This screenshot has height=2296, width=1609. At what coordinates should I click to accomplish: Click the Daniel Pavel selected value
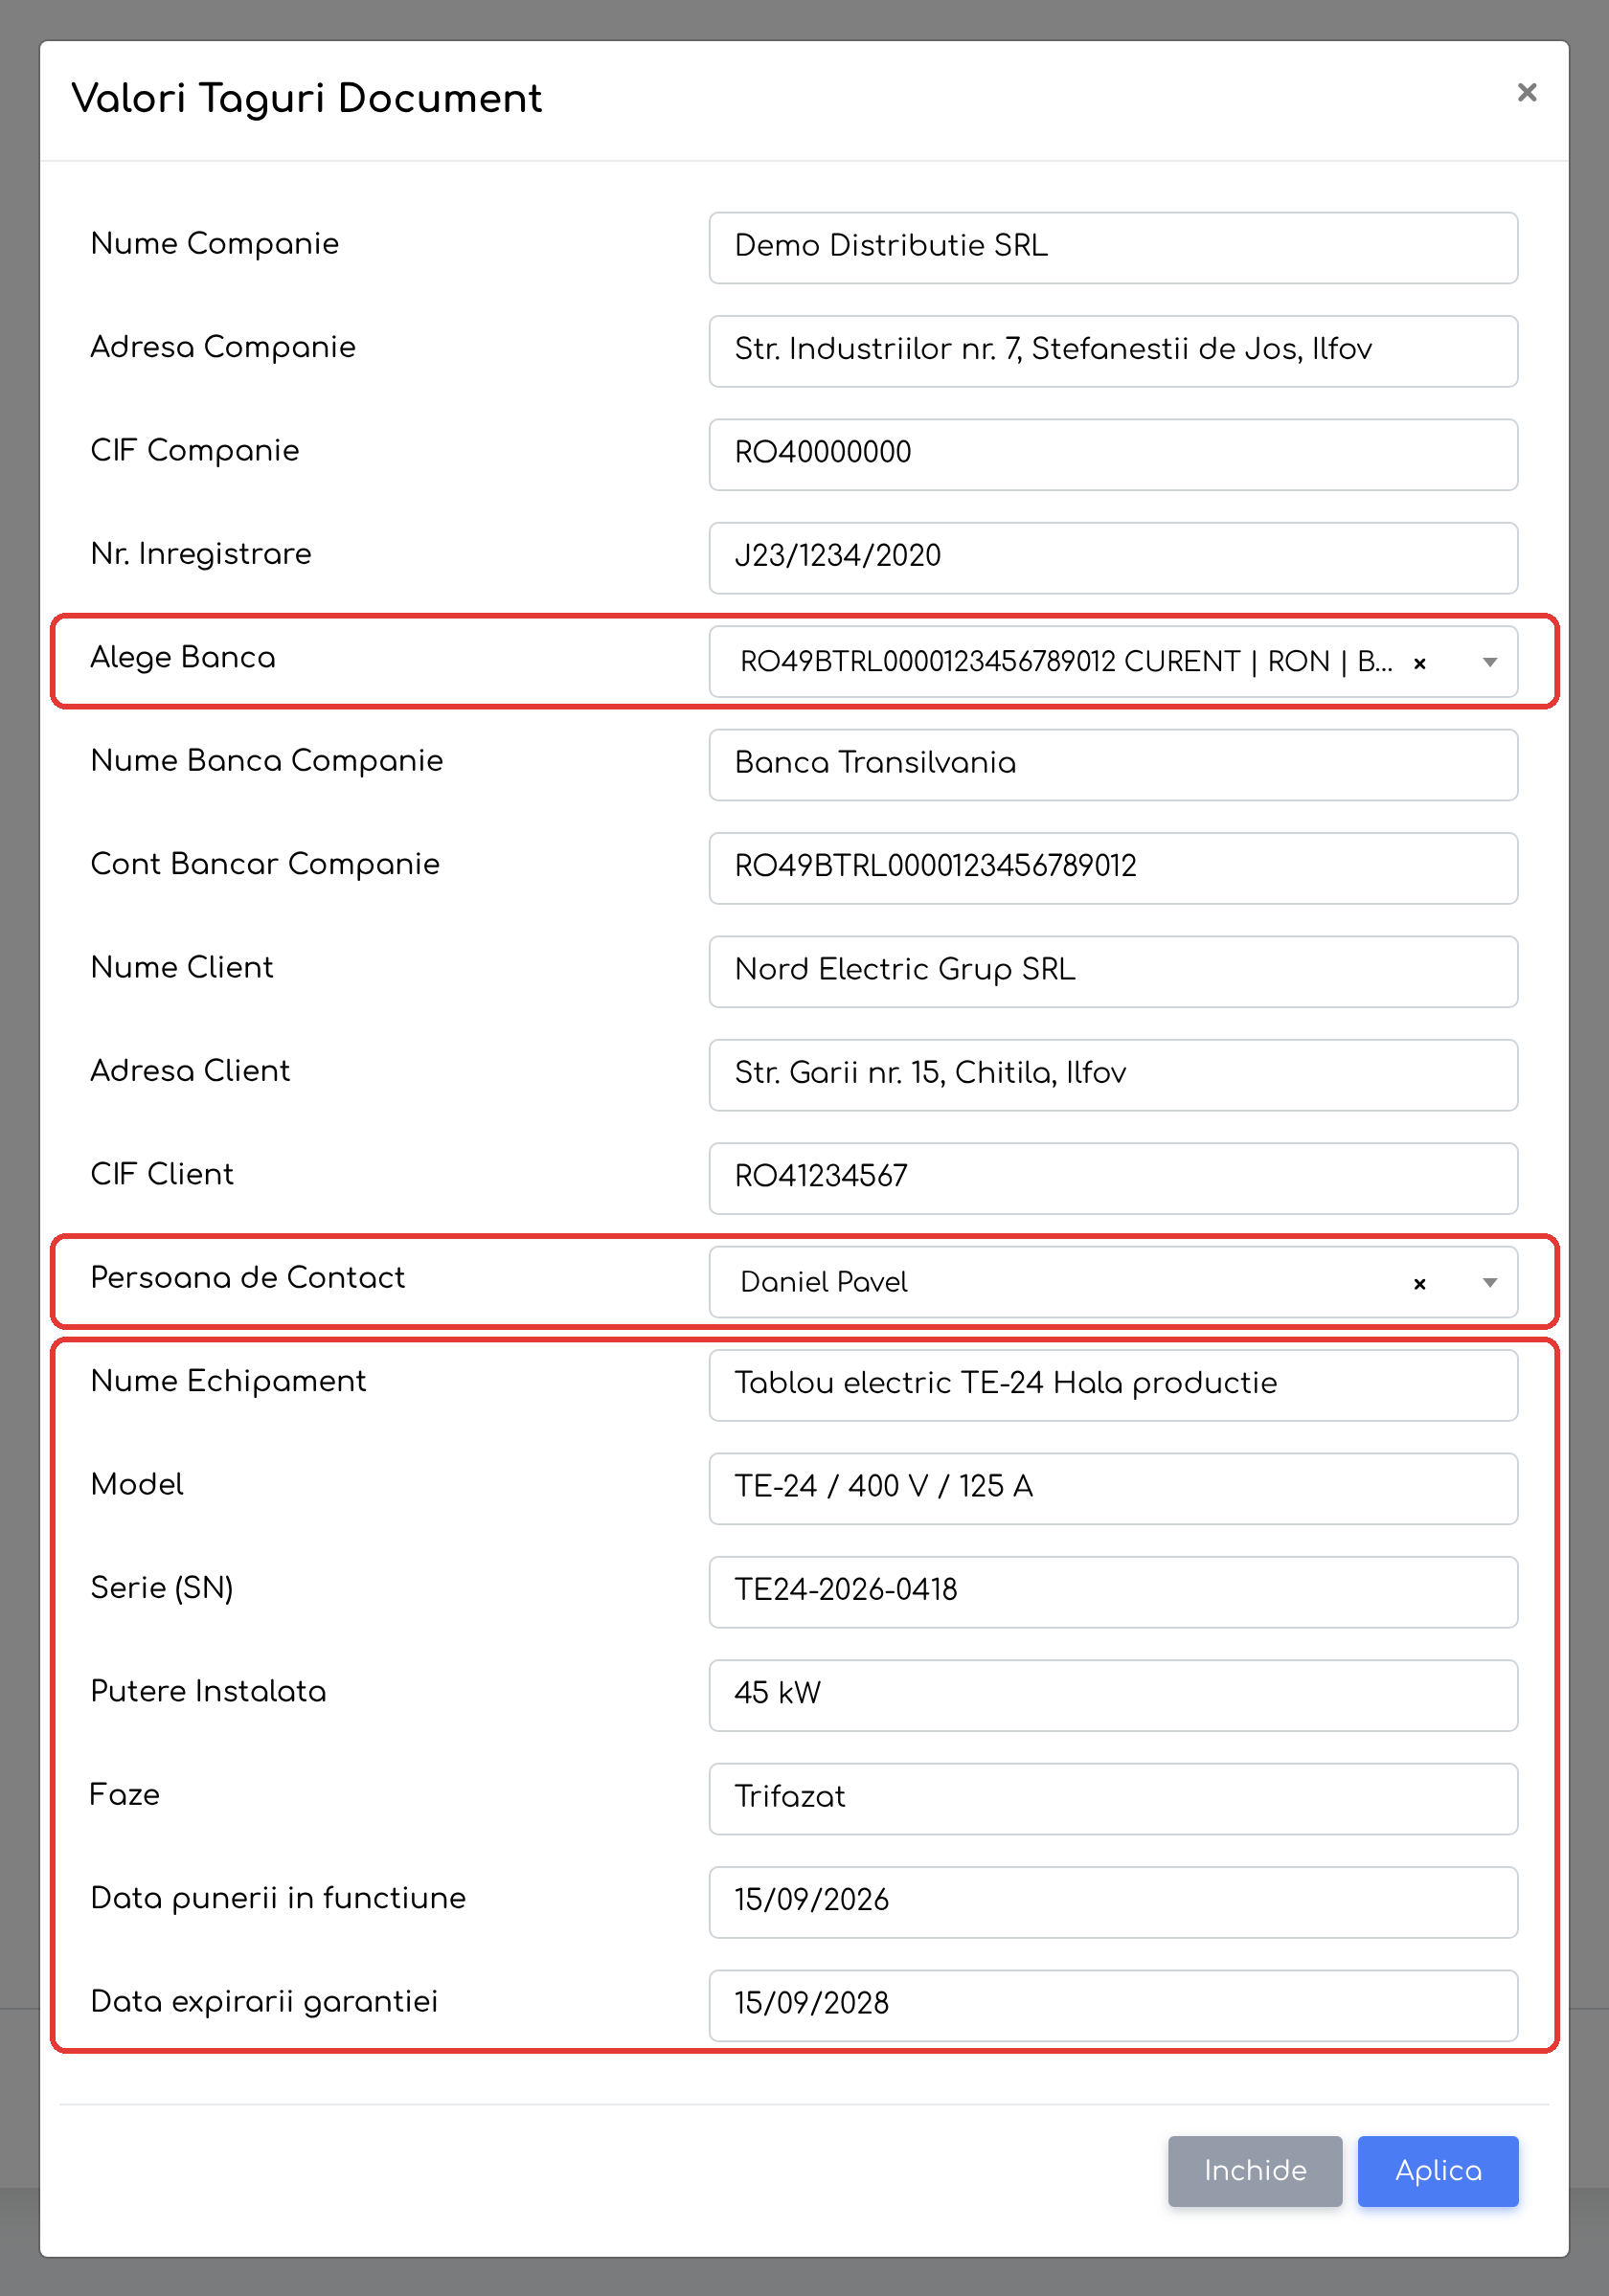pyautogui.click(x=823, y=1282)
